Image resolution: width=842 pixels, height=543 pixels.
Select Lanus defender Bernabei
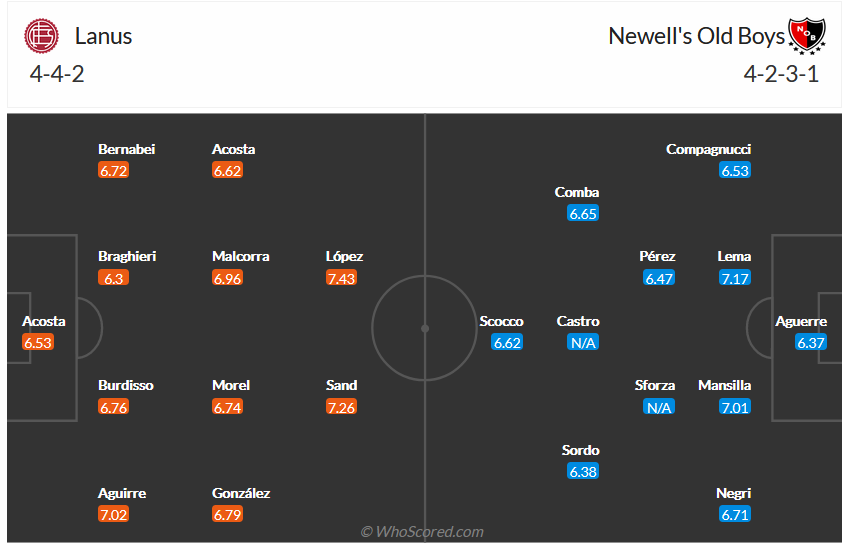[127, 150]
